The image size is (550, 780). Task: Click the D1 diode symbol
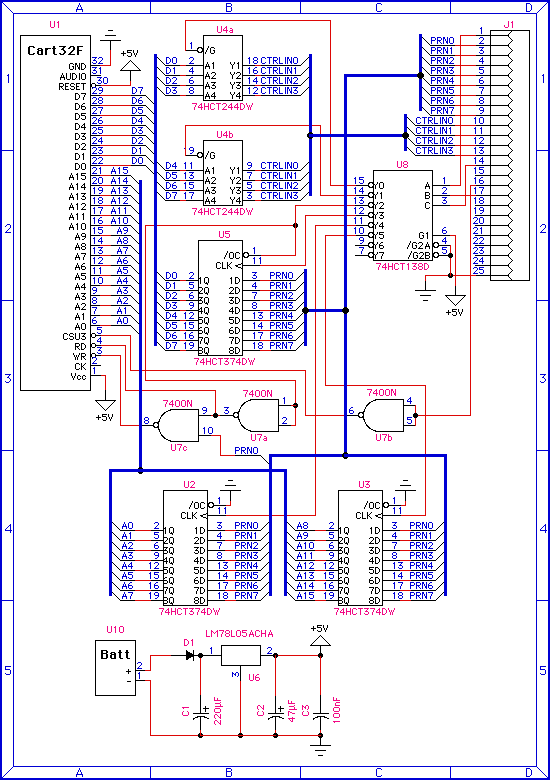(x=189, y=656)
